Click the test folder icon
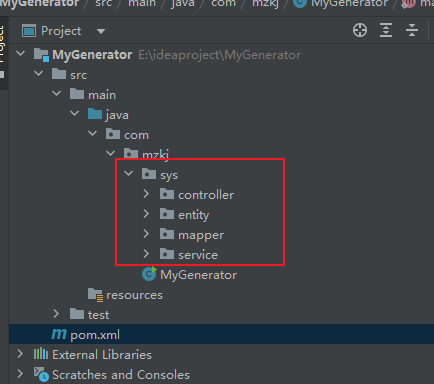This screenshot has width=434, height=384. point(77,314)
